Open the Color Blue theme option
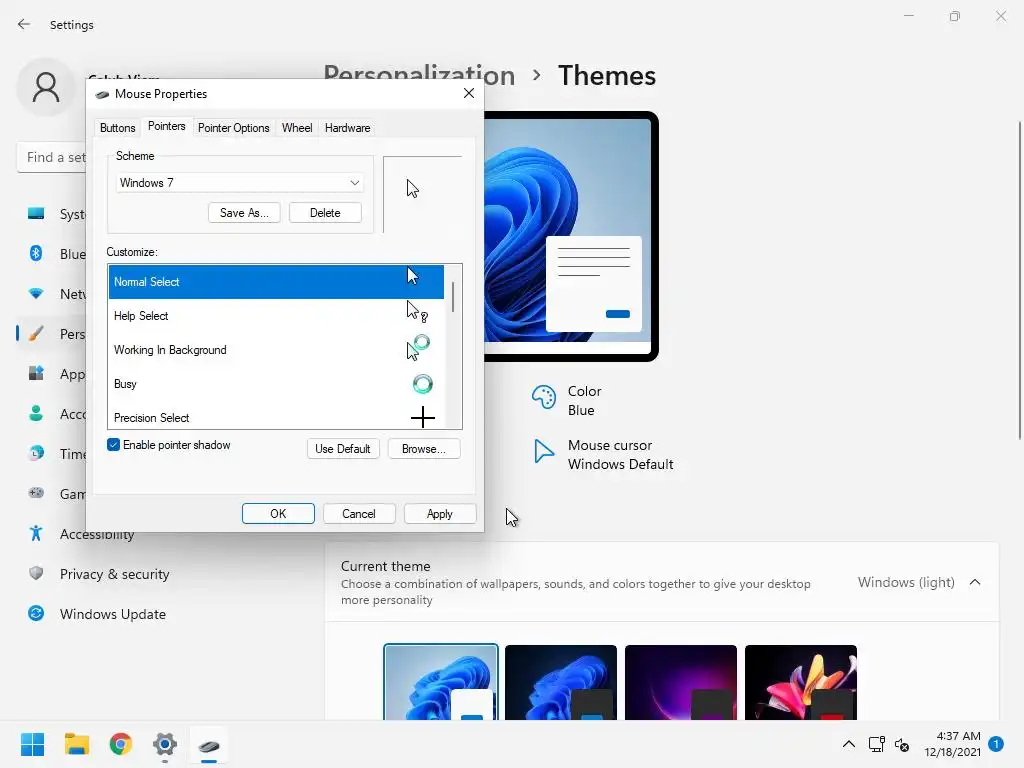1024x768 pixels. coord(567,400)
